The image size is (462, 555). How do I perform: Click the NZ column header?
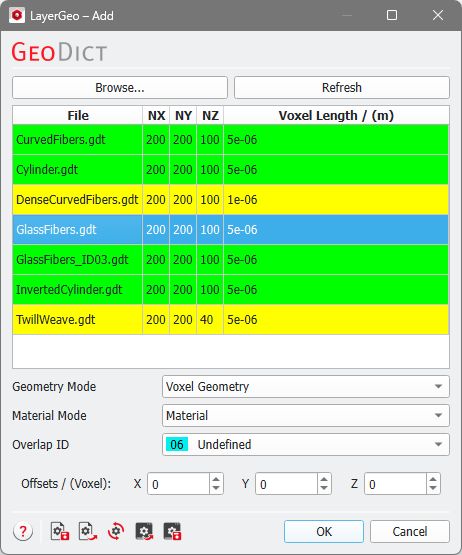click(x=210, y=115)
